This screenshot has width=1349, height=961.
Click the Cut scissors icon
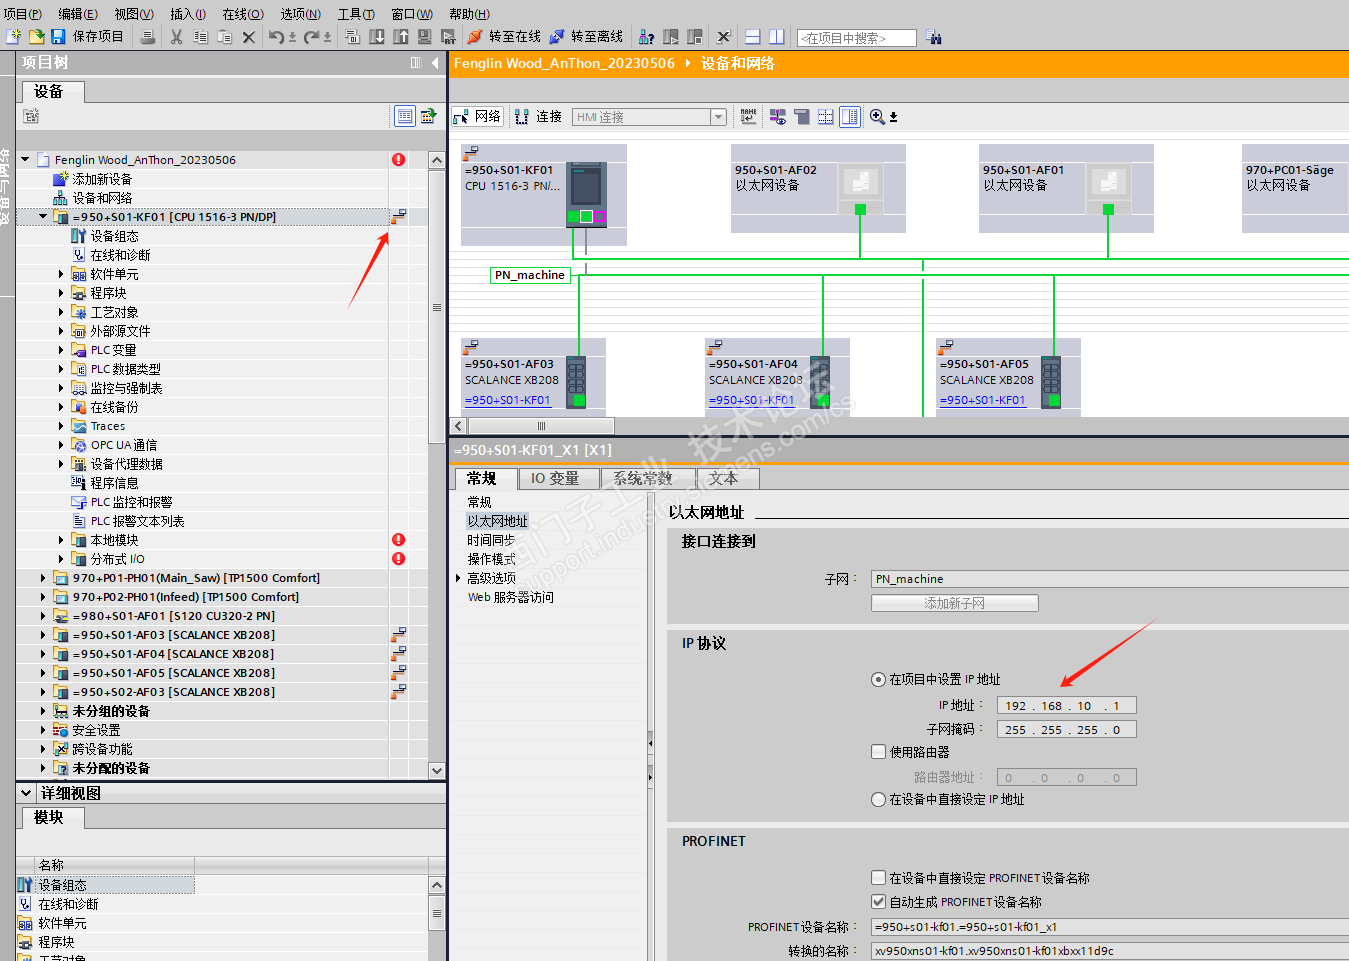(x=177, y=37)
